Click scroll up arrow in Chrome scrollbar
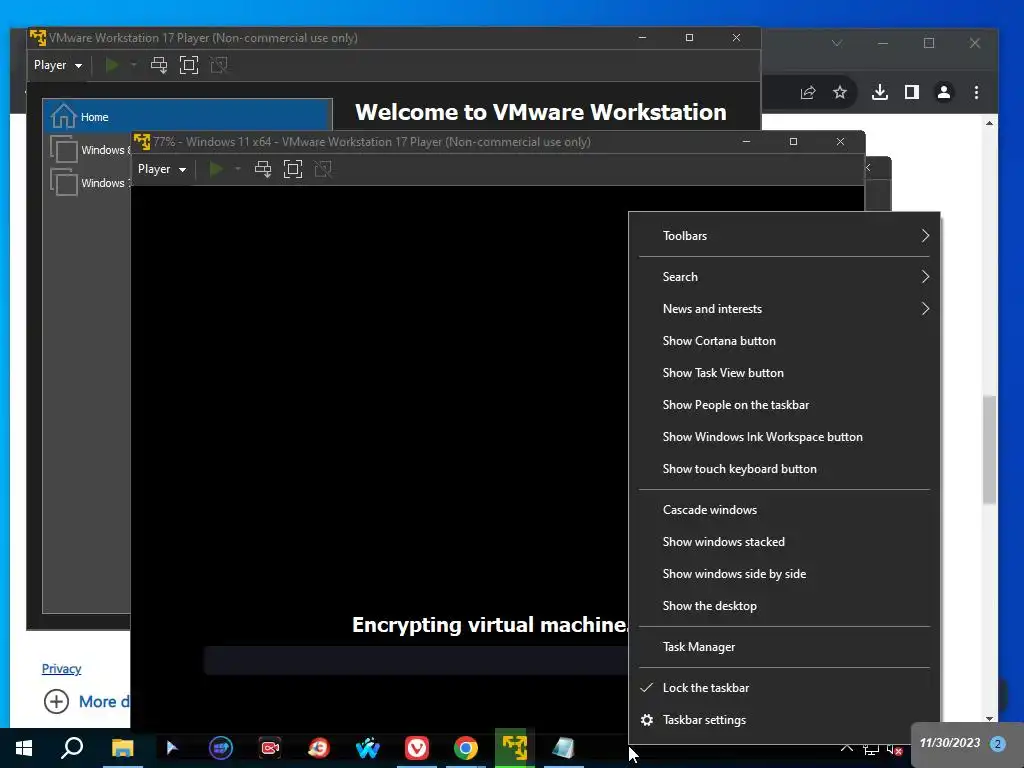The height and width of the screenshot is (768, 1024). pos(989,123)
